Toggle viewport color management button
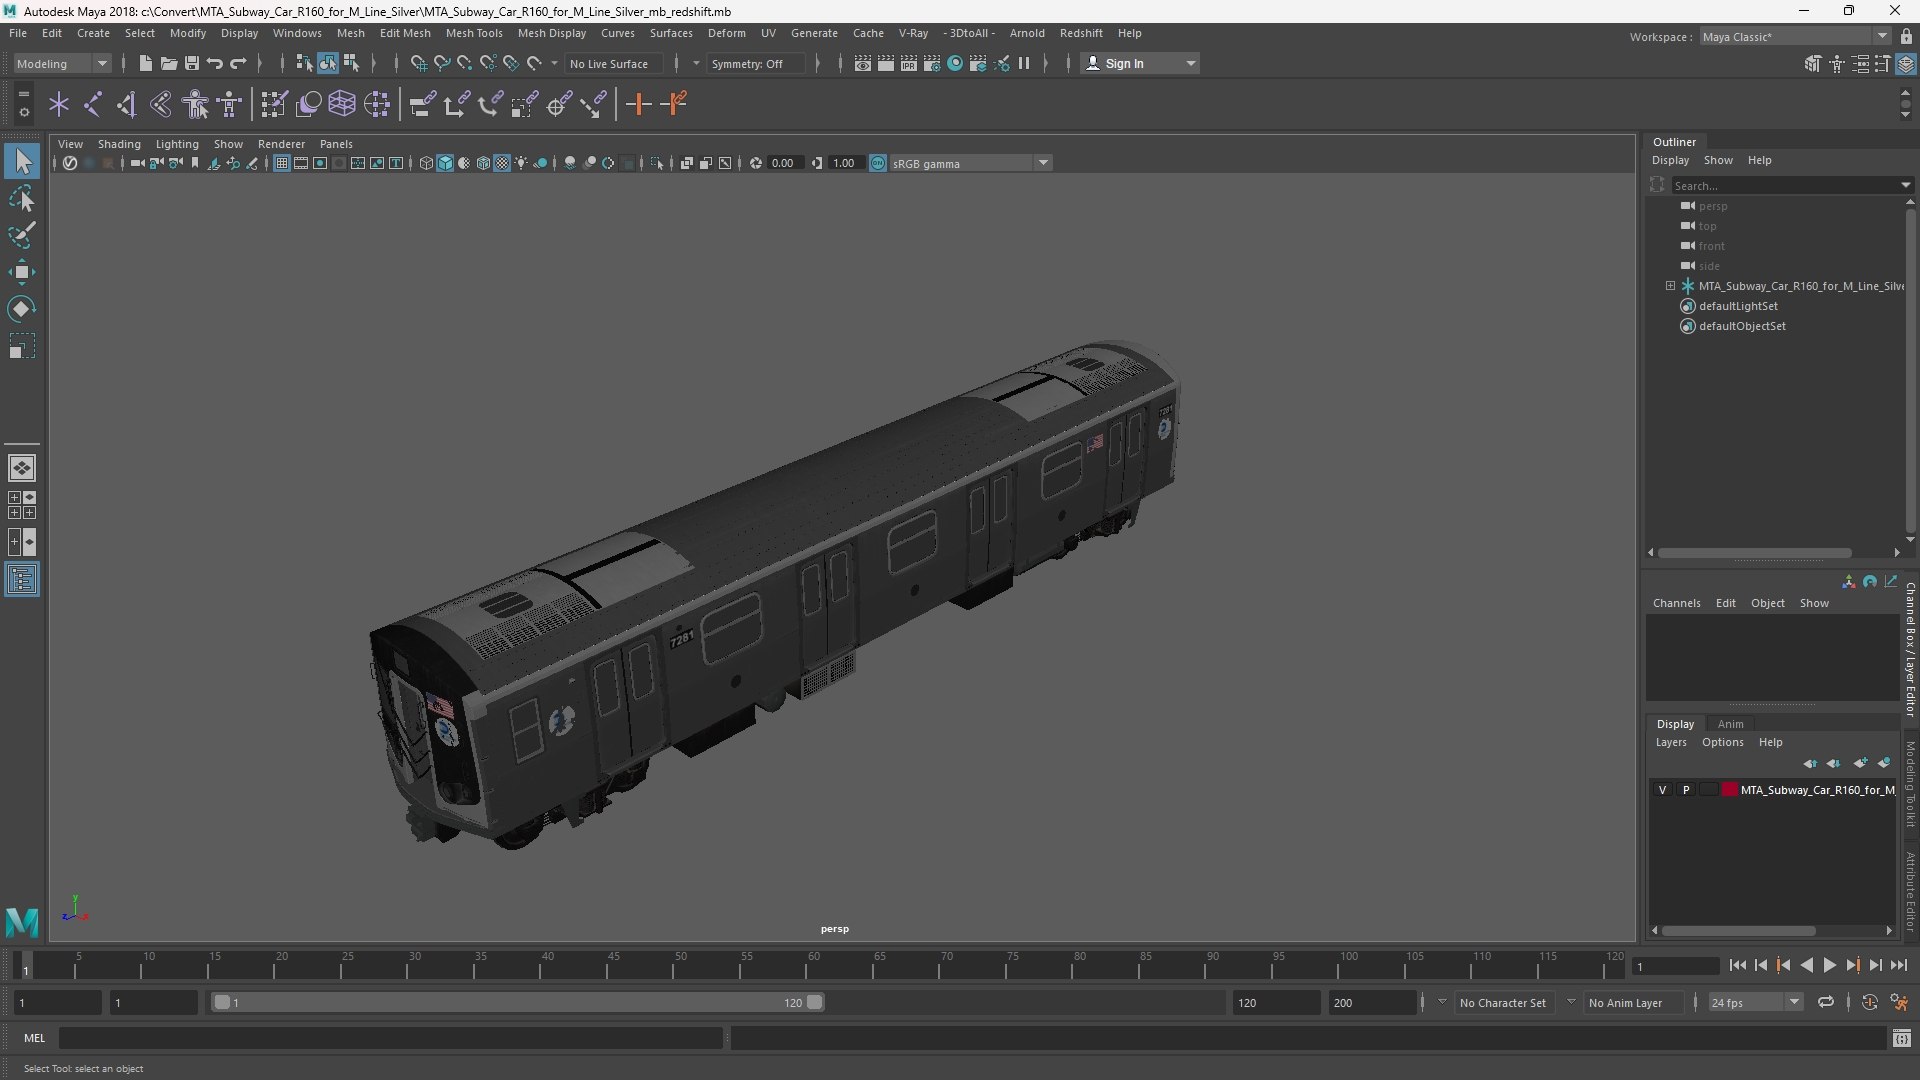The image size is (1920, 1080). (x=878, y=163)
